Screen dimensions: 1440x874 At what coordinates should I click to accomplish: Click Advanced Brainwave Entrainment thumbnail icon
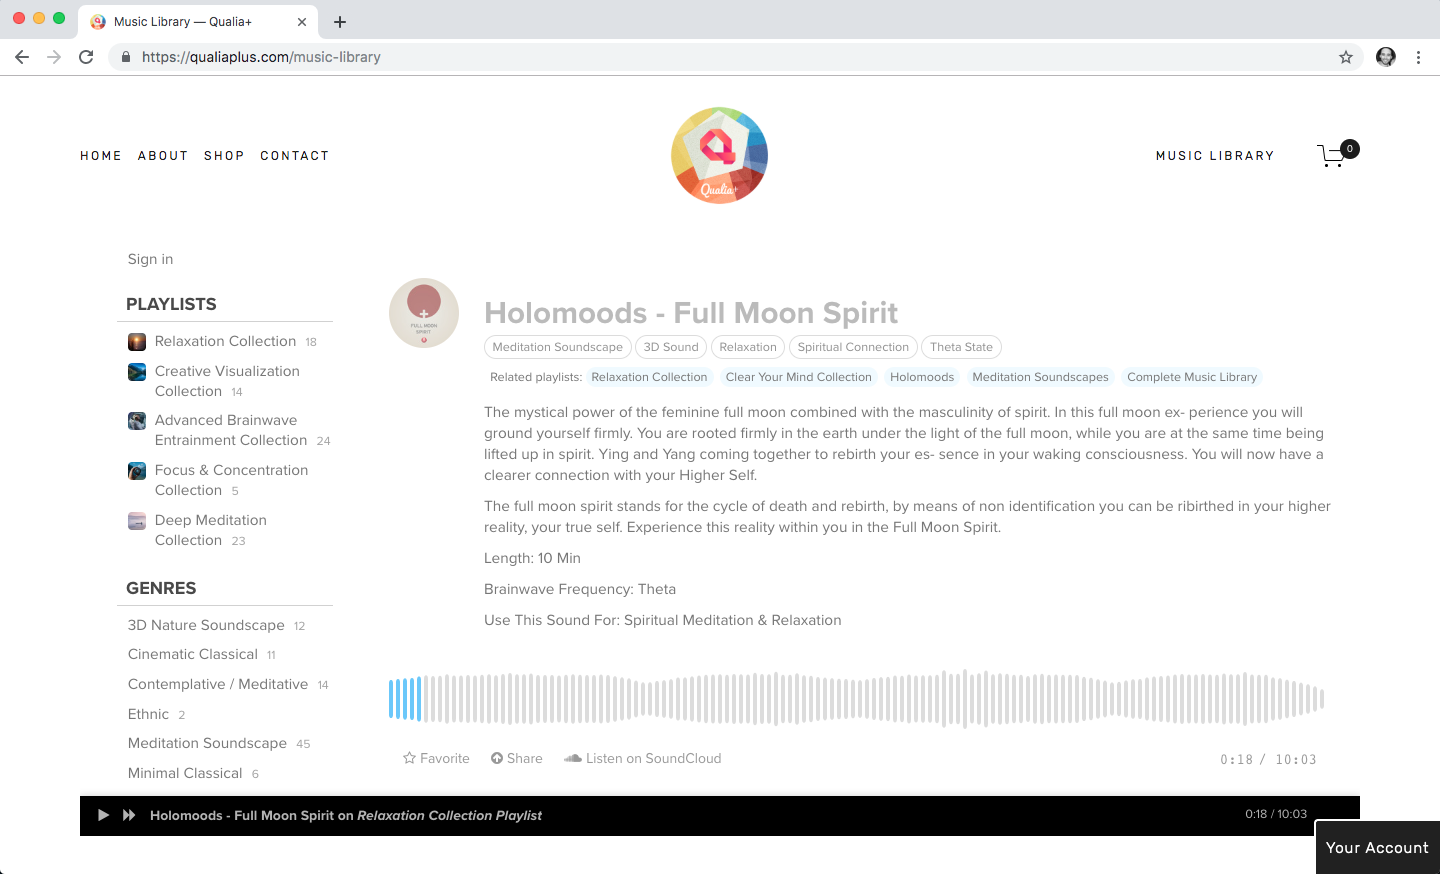point(137,421)
